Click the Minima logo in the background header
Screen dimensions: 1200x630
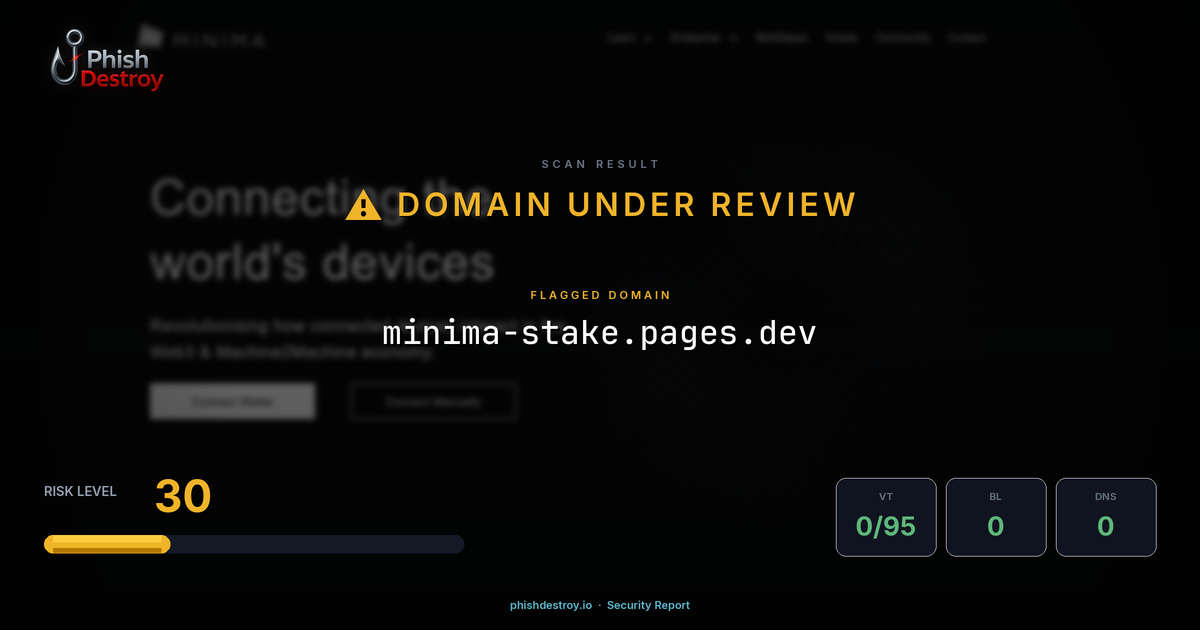coord(200,38)
